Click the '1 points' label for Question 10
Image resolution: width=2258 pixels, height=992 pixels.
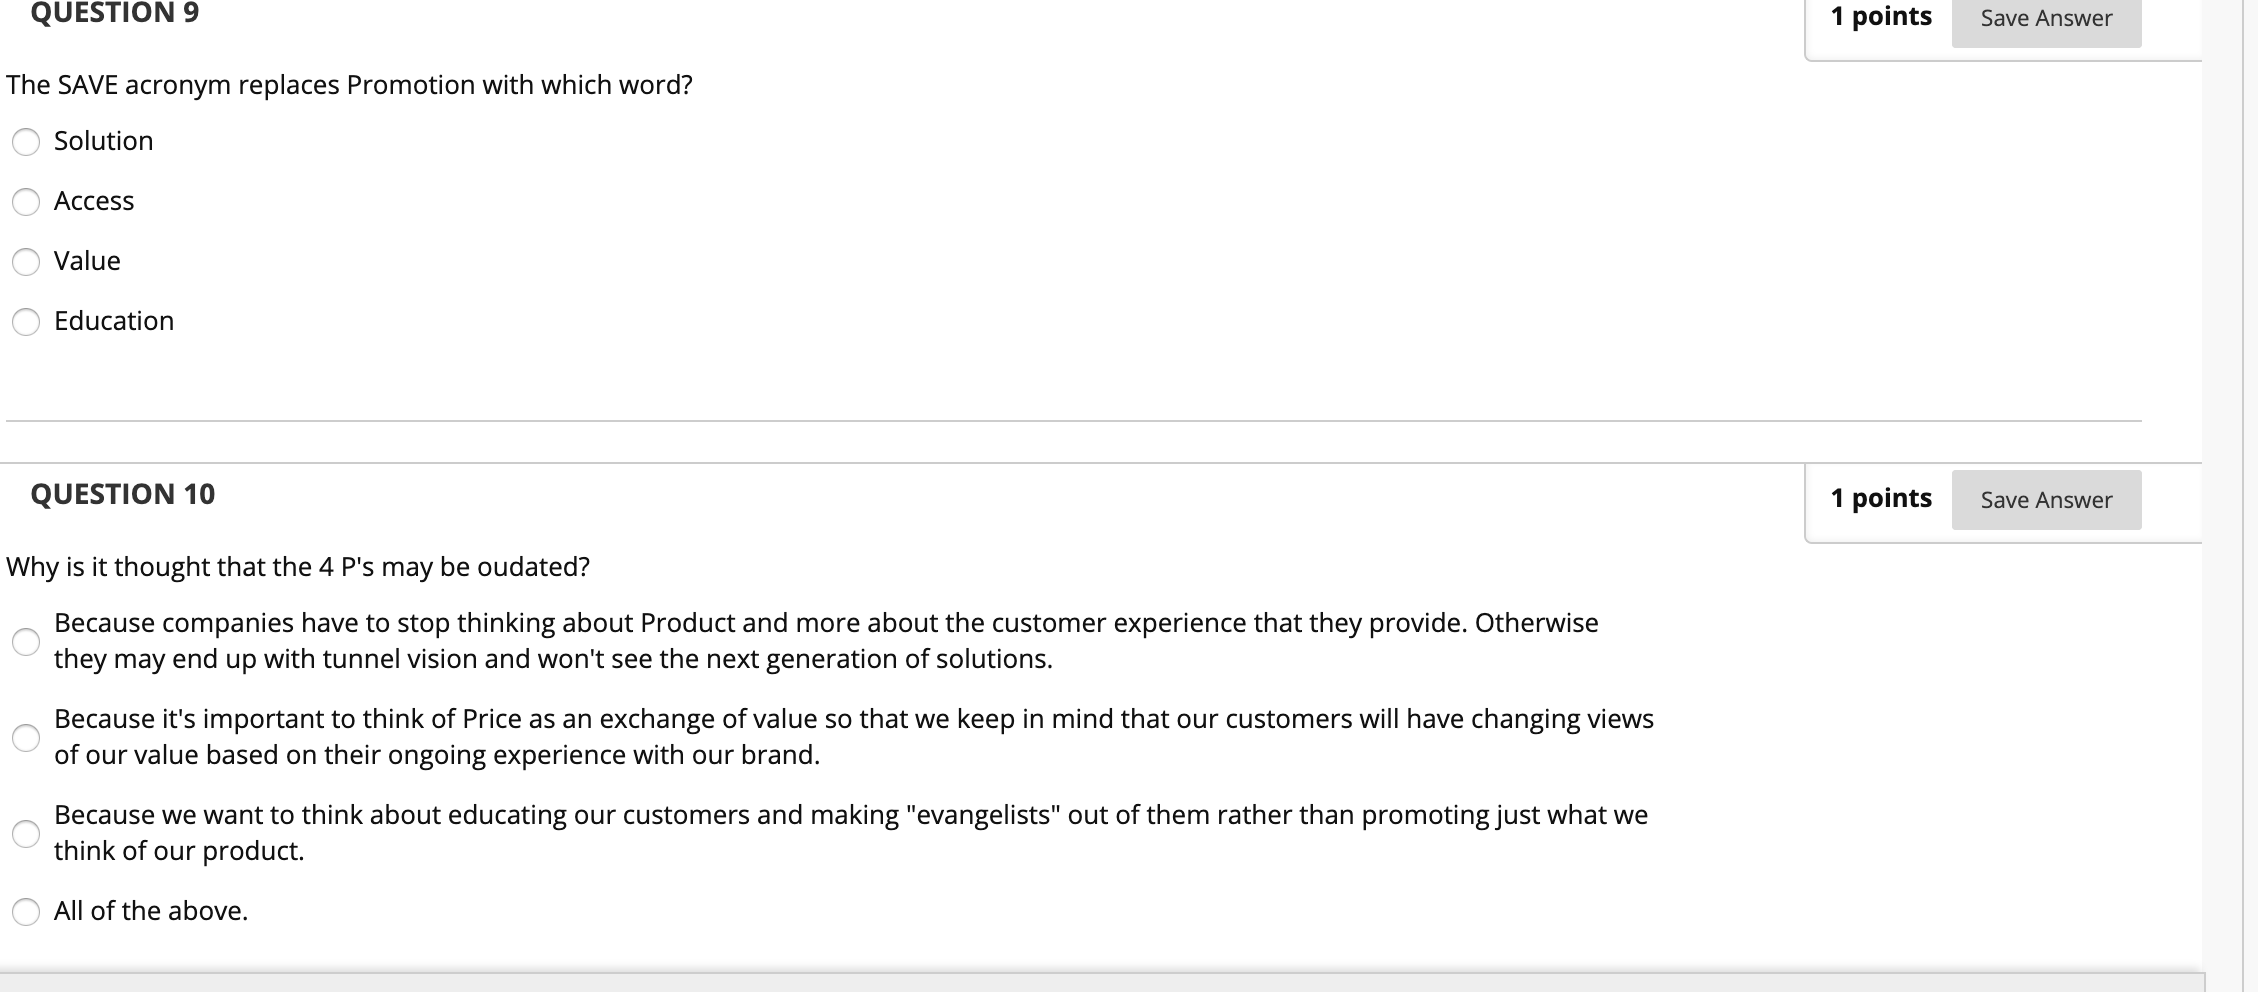coord(1881,499)
